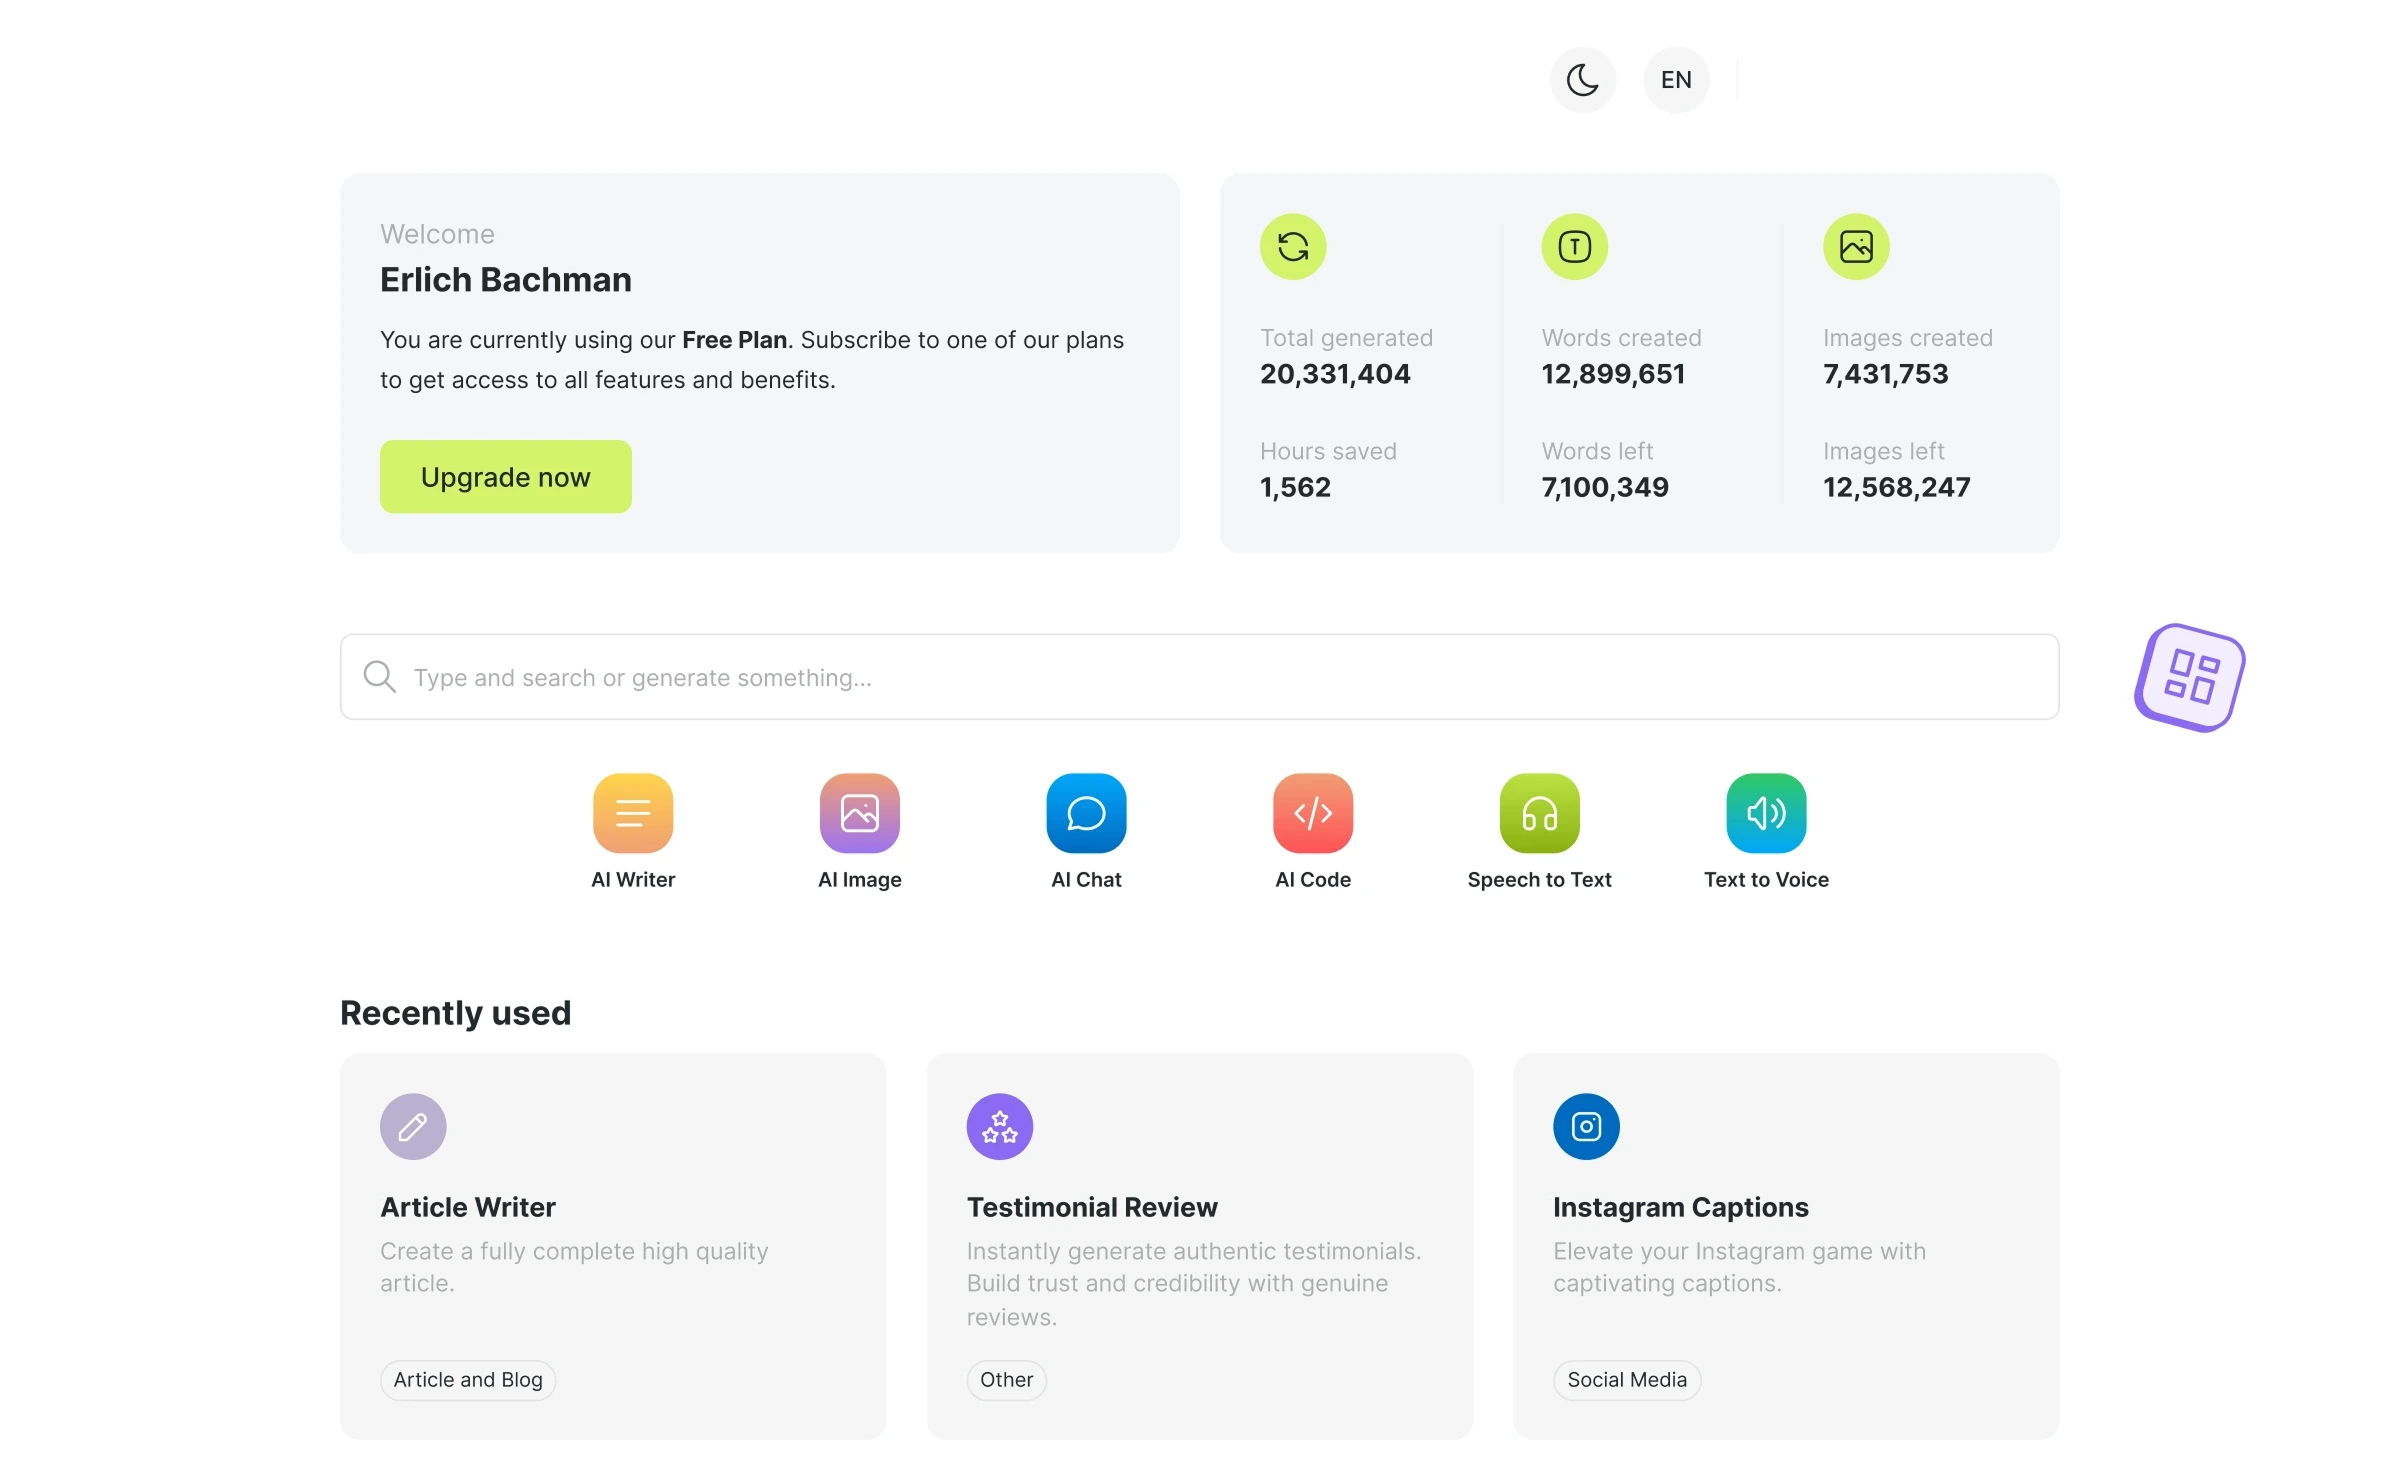The image size is (2400, 1480).
Task: Click the Total generated refresh icon
Action: pos(1293,246)
